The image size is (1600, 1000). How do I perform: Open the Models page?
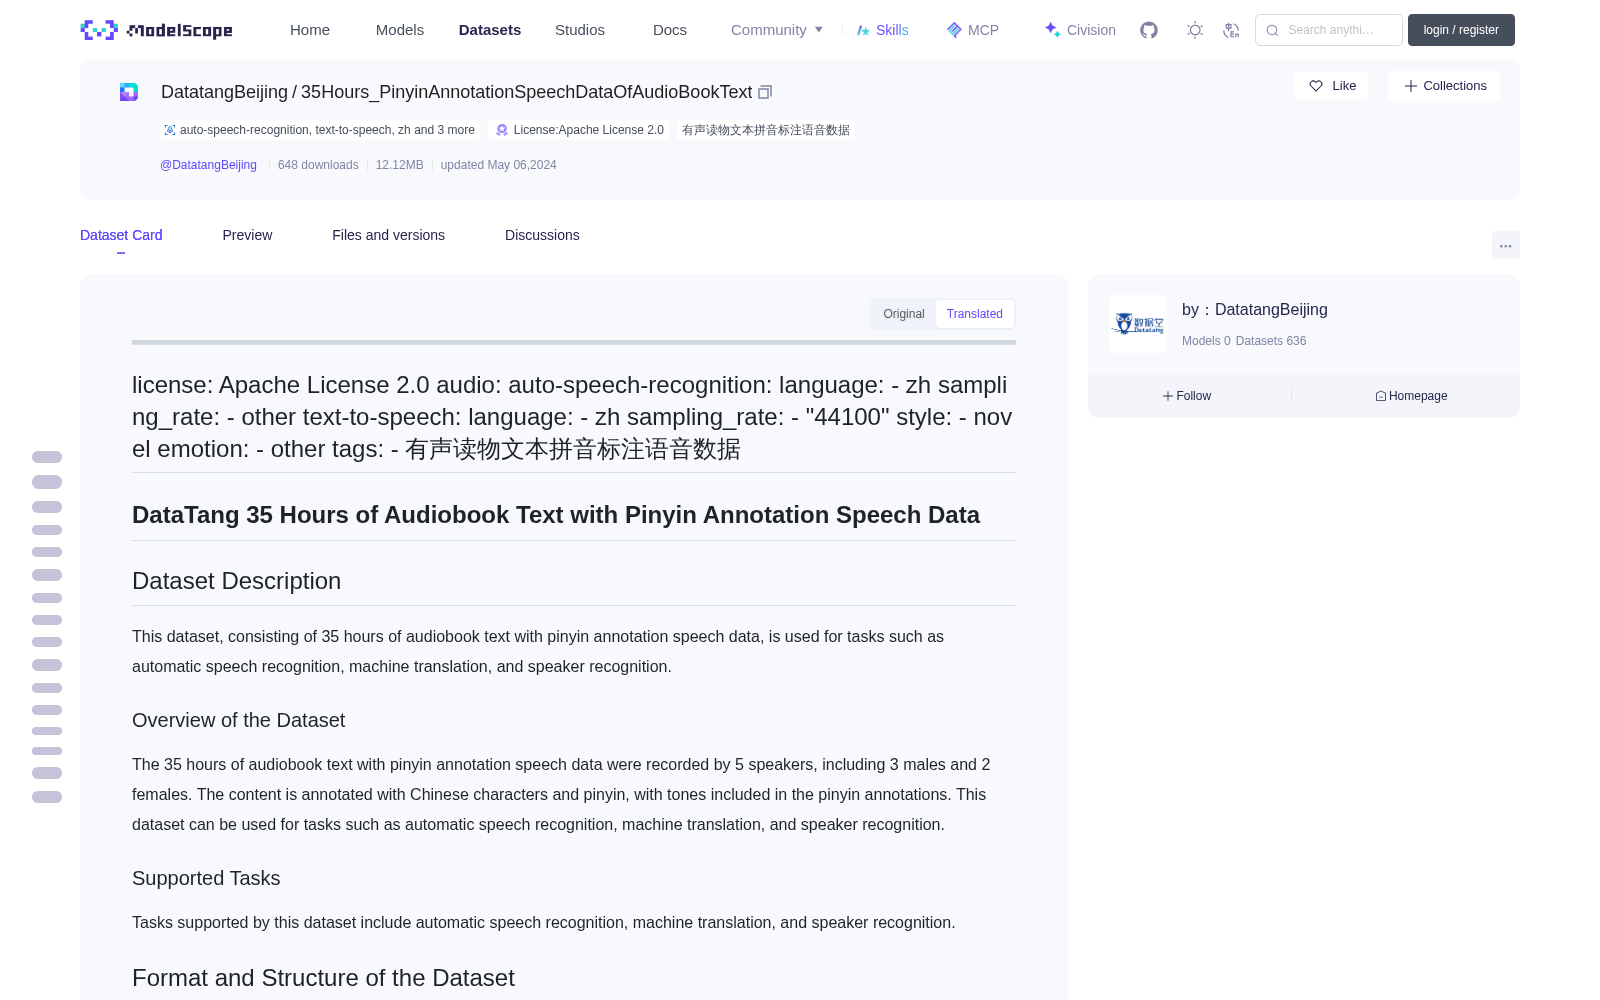[400, 30]
